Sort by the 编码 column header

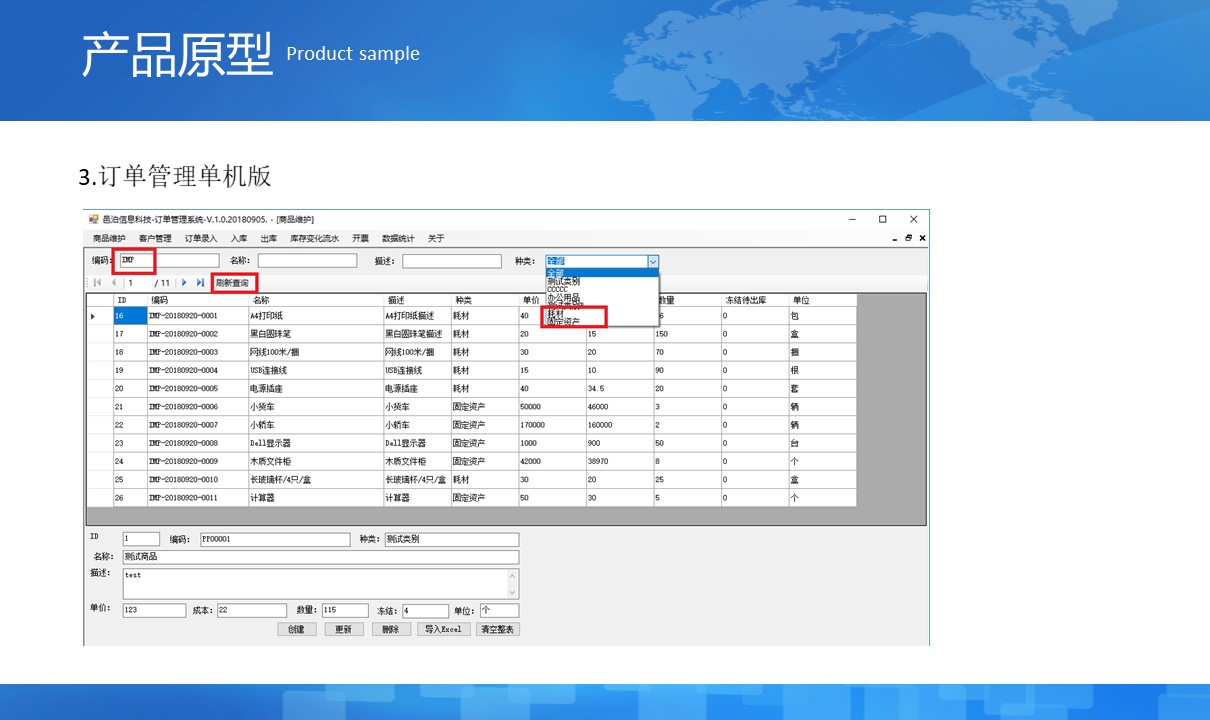(198, 300)
